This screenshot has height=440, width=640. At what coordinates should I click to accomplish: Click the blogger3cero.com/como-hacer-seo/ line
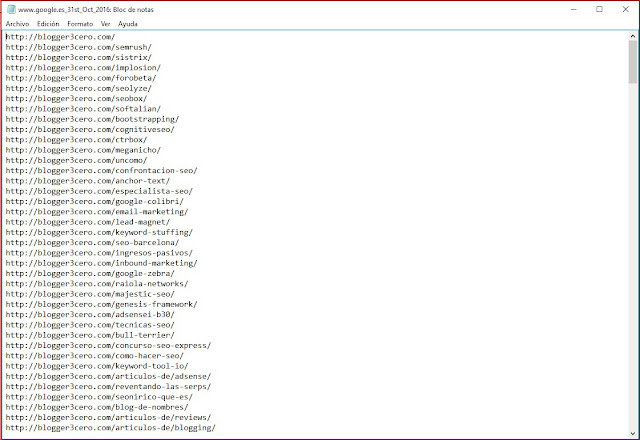95,356
